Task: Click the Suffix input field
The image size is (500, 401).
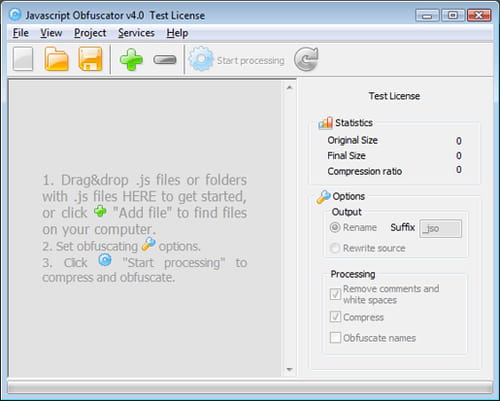Action: 440,229
